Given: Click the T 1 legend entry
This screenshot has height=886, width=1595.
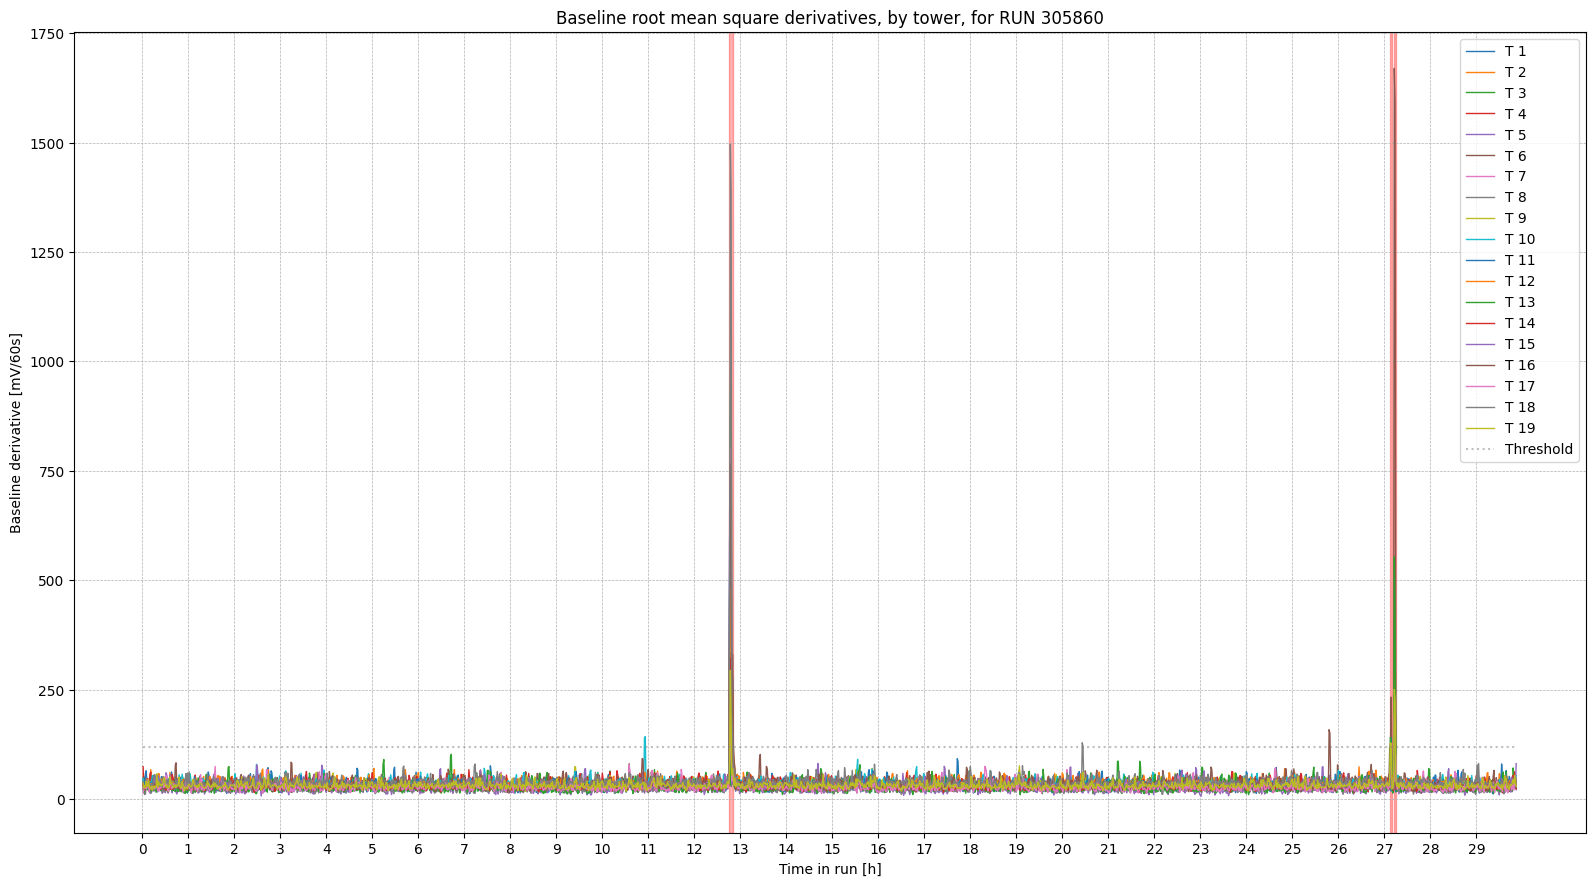Looking at the screenshot, I should [x=1515, y=51].
